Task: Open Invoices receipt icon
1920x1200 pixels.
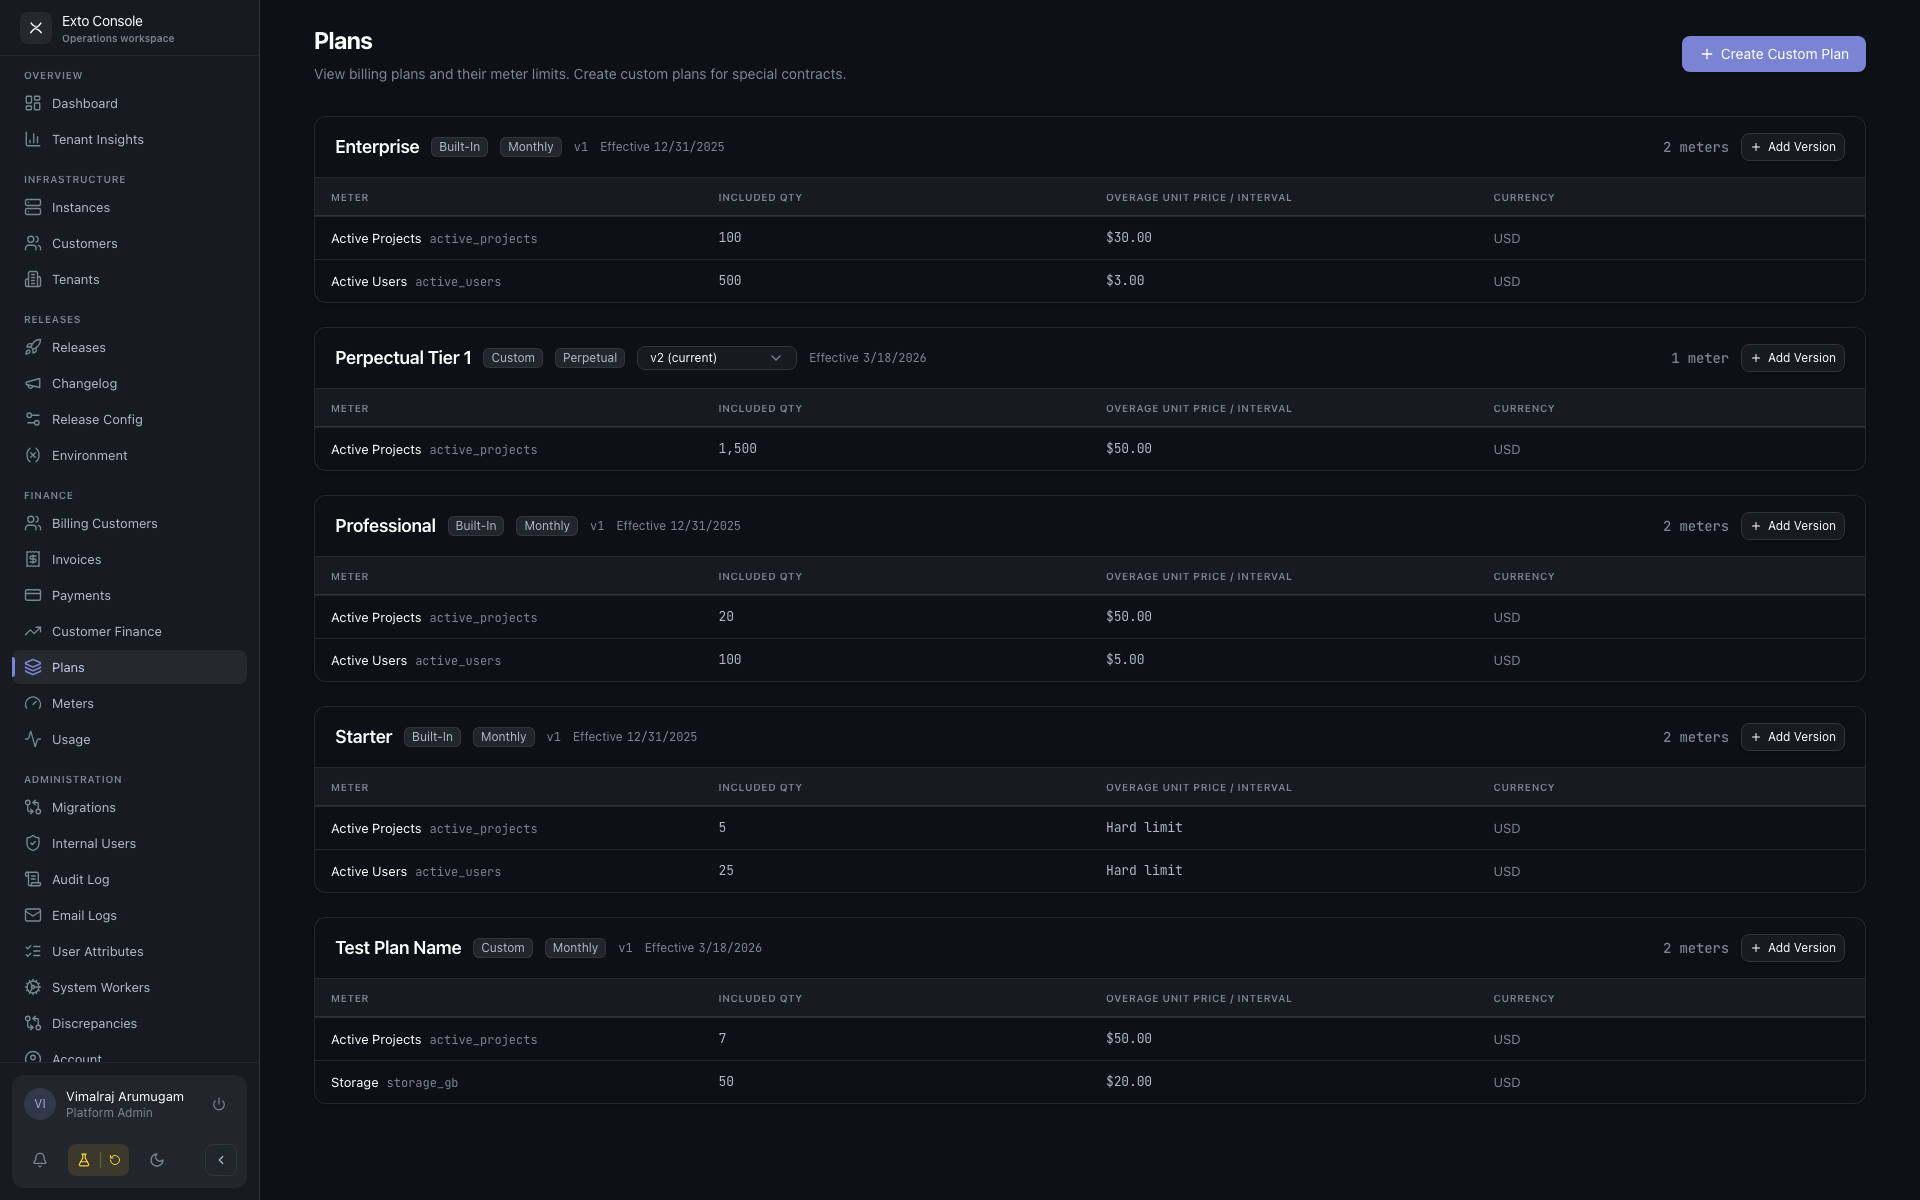Action: pyautogui.click(x=33, y=559)
